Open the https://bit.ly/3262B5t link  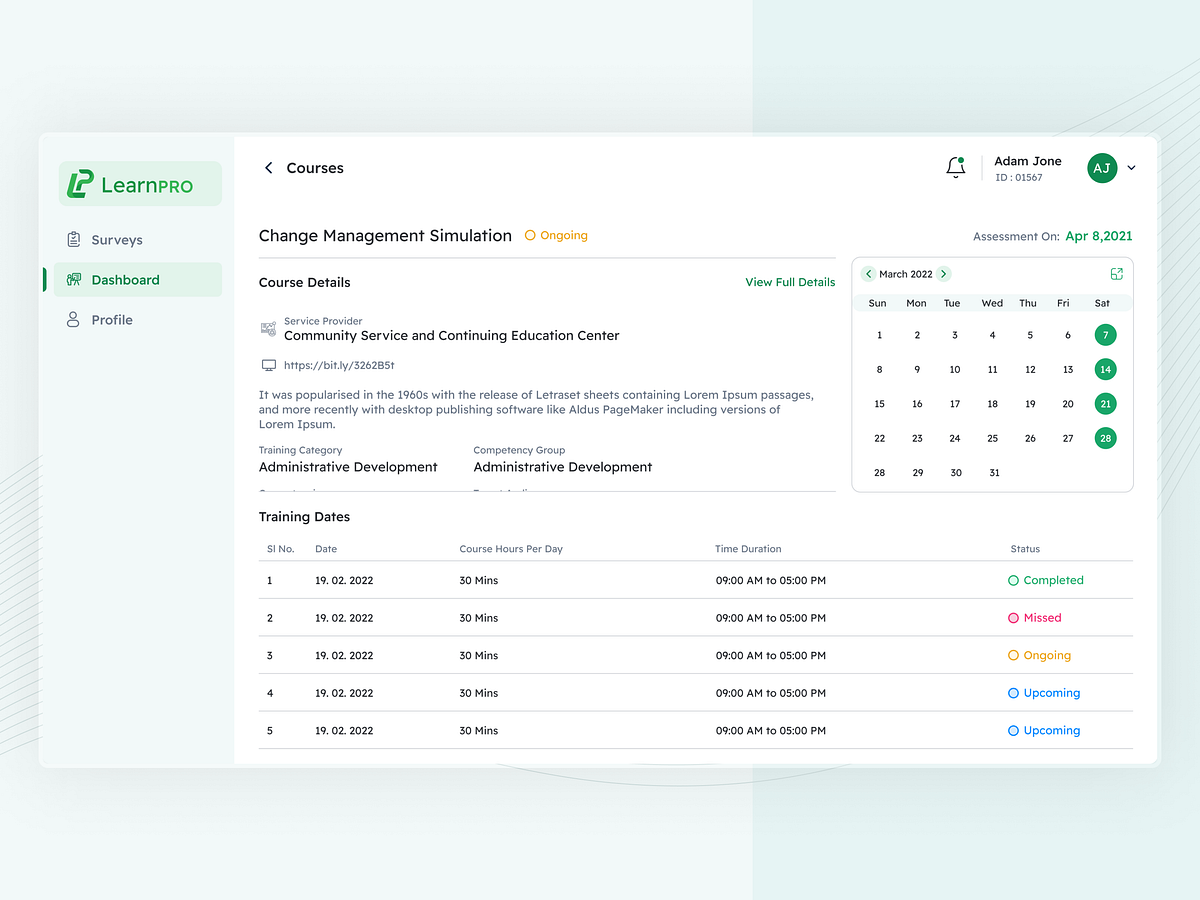pos(340,365)
